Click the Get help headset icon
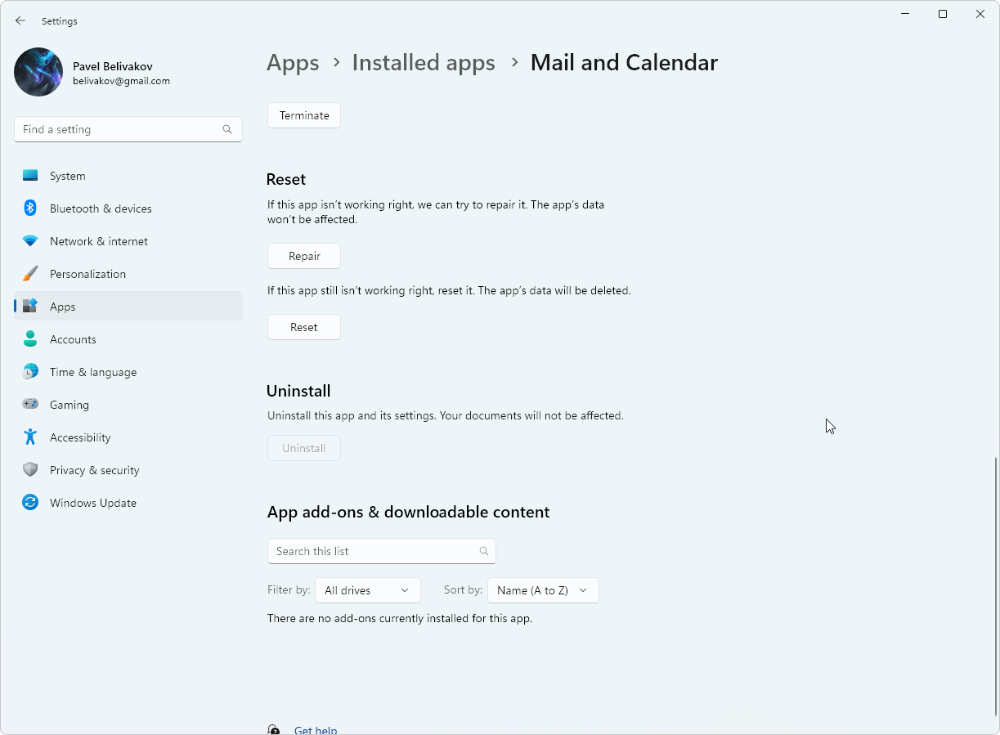1000x735 pixels. coord(274,730)
